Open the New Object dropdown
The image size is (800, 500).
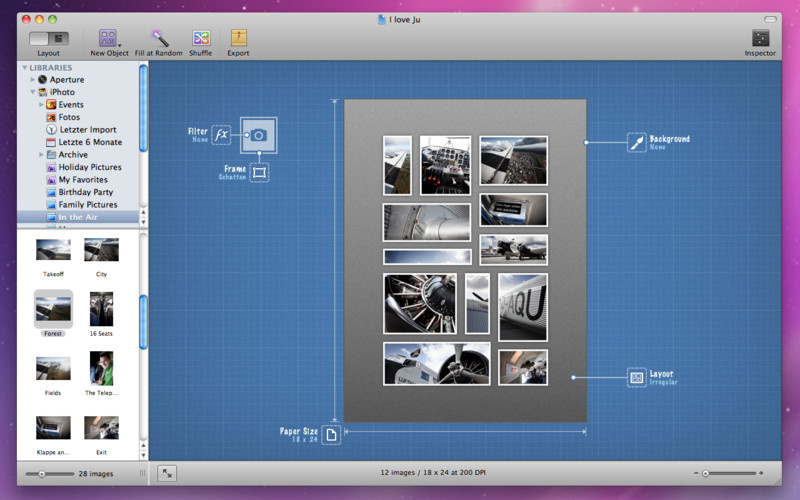[109, 39]
